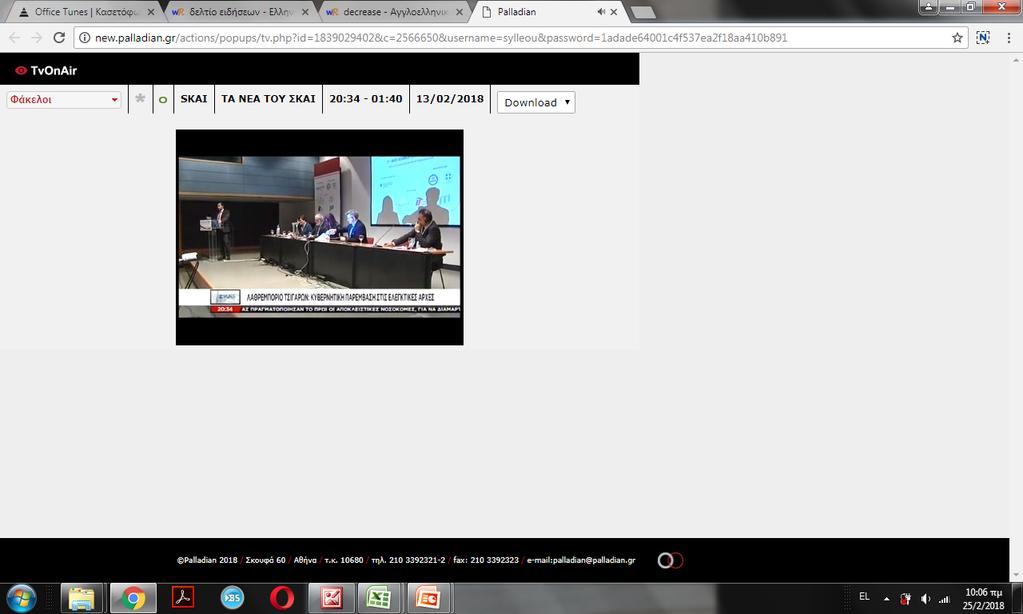Image resolution: width=1023 pixels, height=614 pixels.
Task: Close the decrease tab
Action: pyautogui.click(x=459, y=12)
